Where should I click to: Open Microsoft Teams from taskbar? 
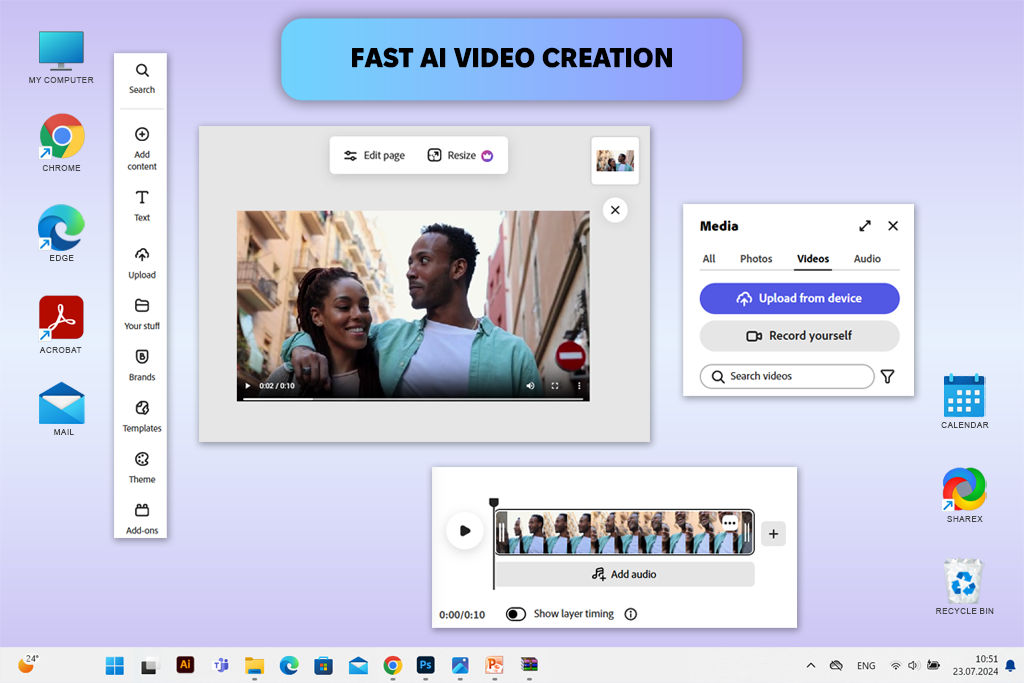pos(221,665)
